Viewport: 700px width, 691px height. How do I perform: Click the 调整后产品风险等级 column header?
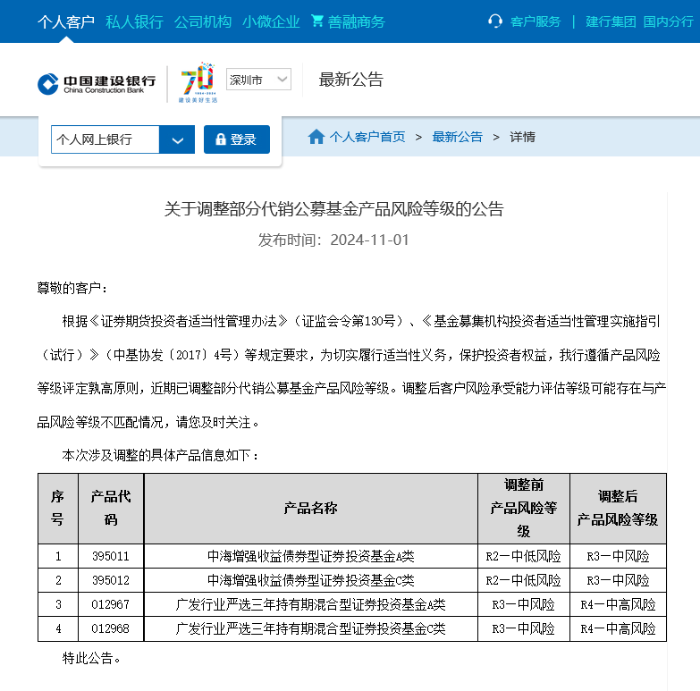pyautogui.click(x=618, y=508)
